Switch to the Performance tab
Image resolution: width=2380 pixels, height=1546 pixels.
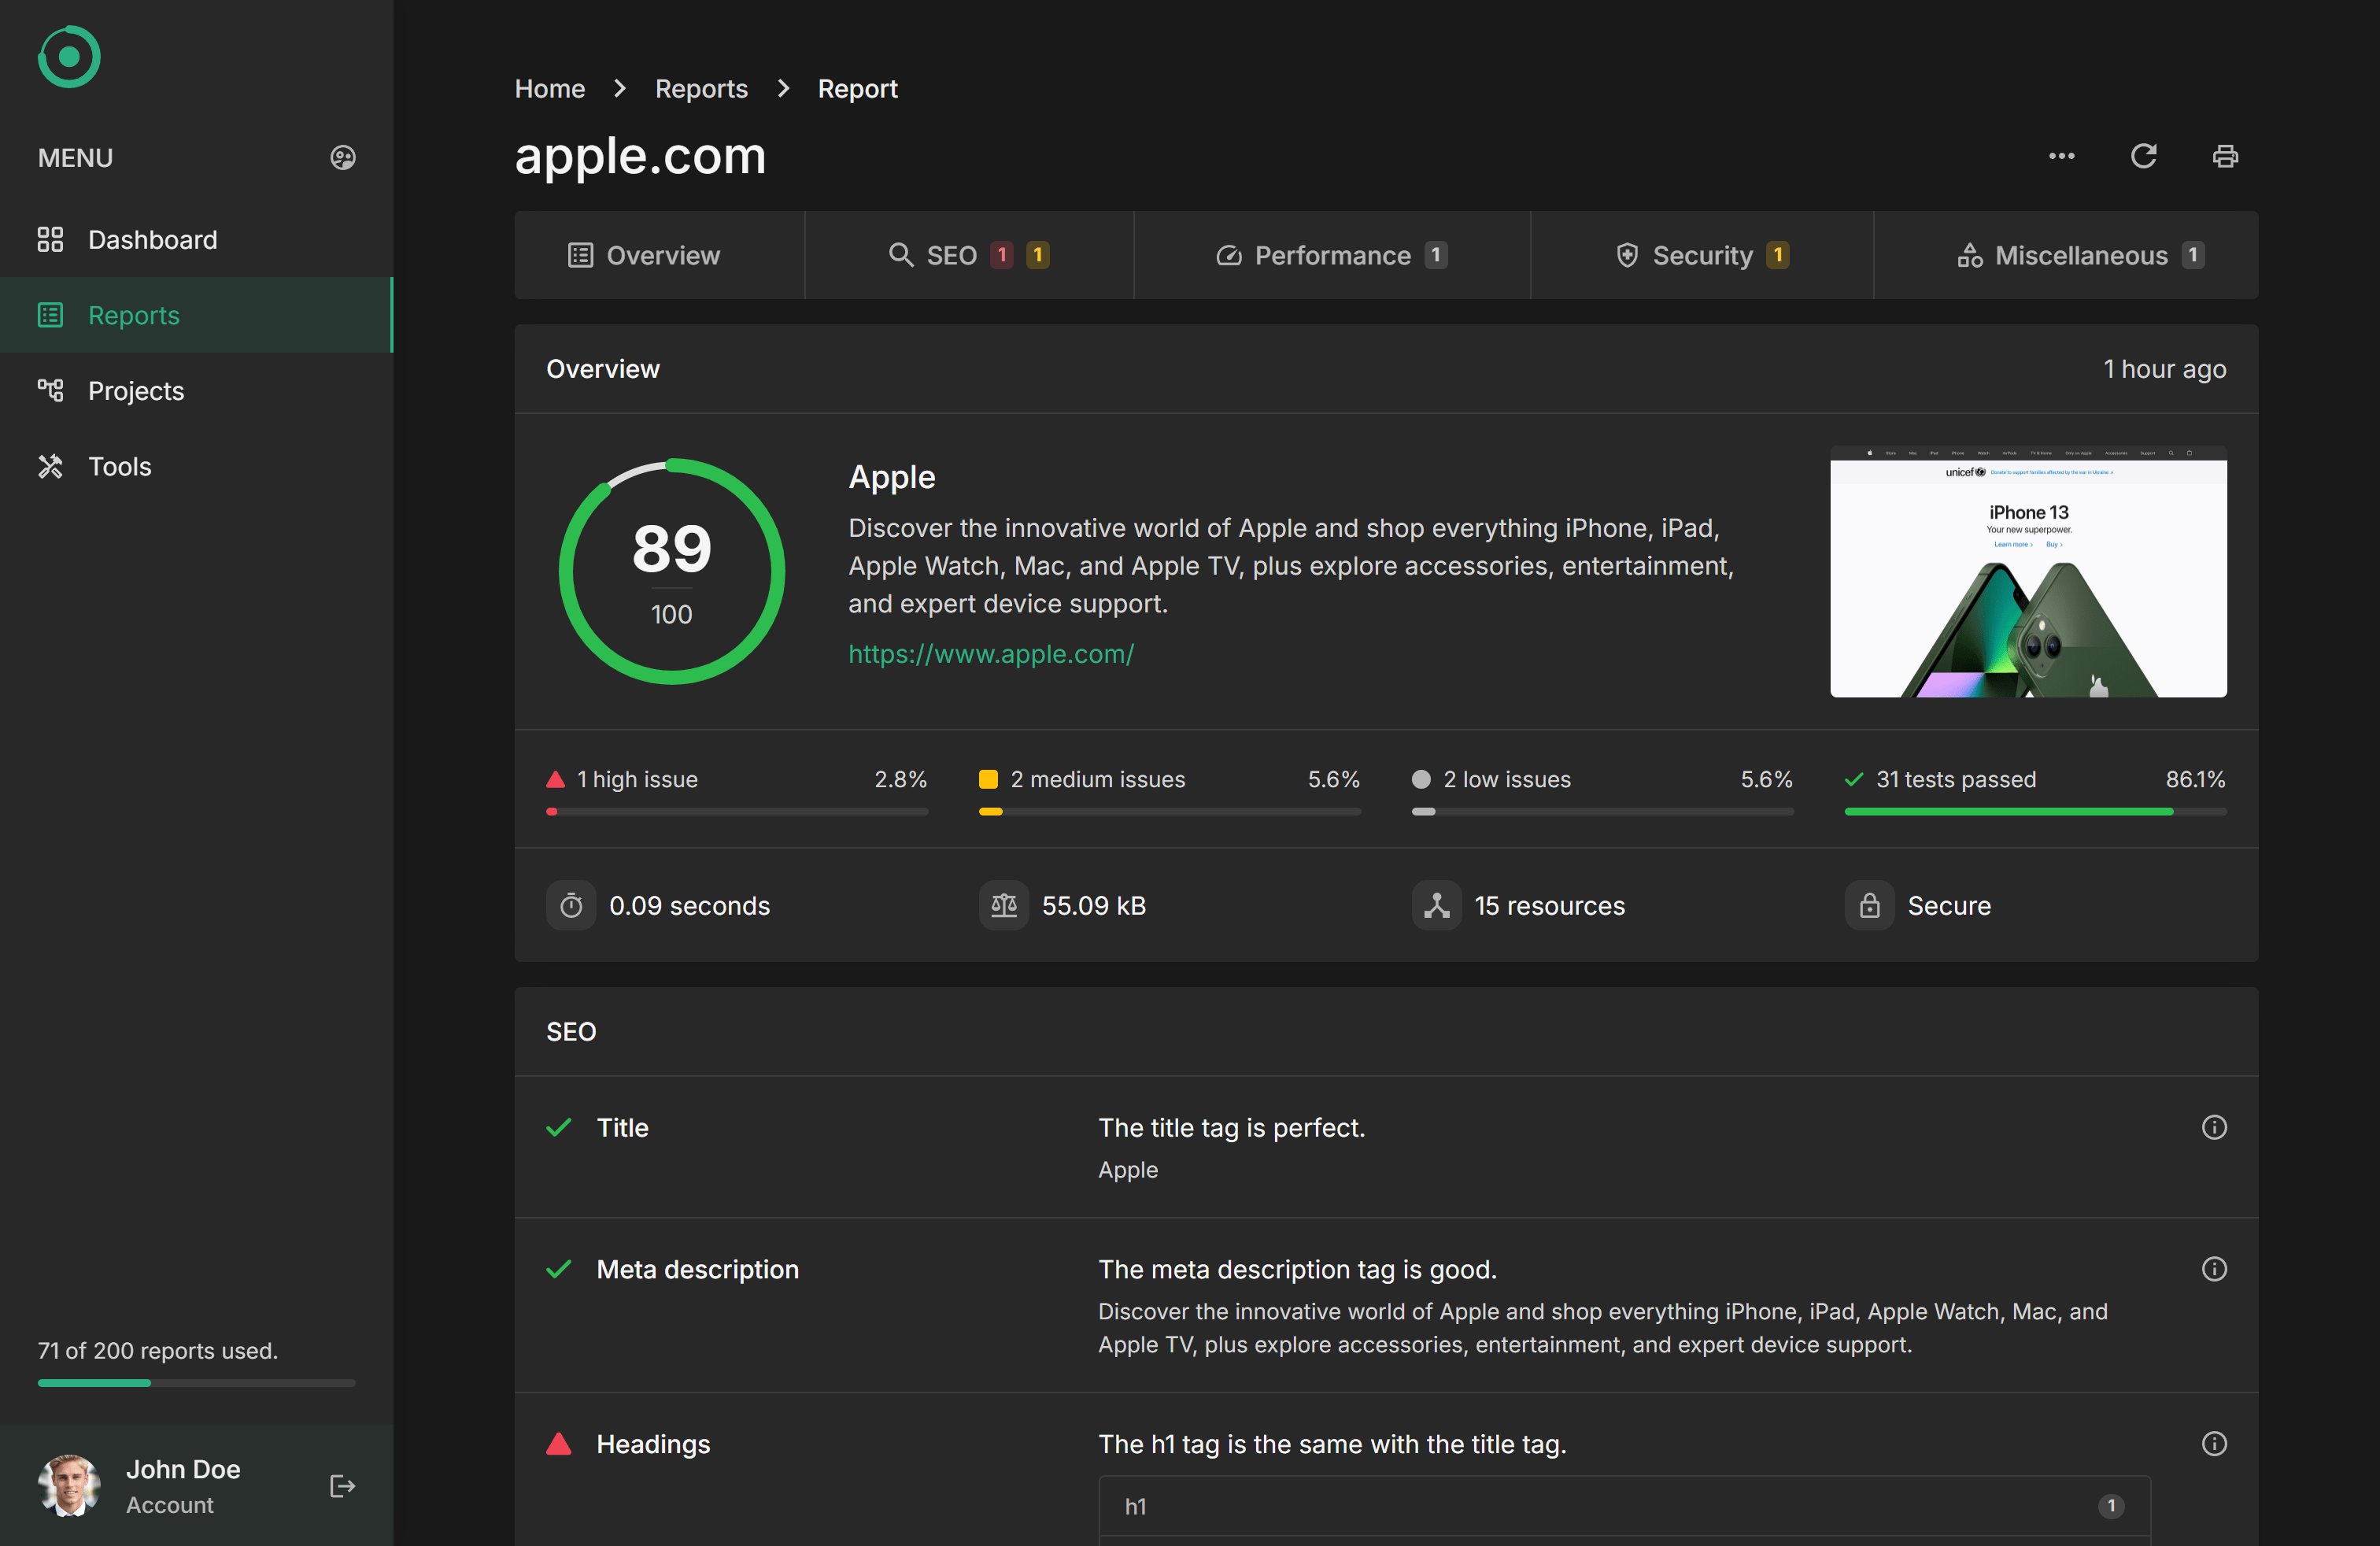pos(1331,256)
